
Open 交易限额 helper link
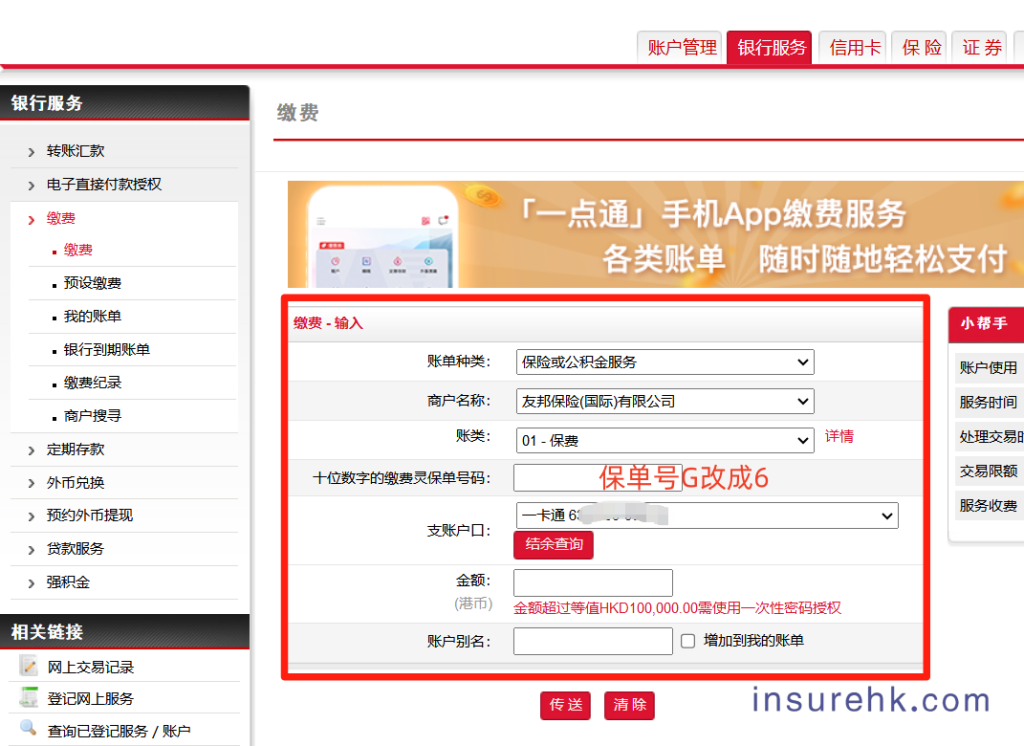[988, 471]
